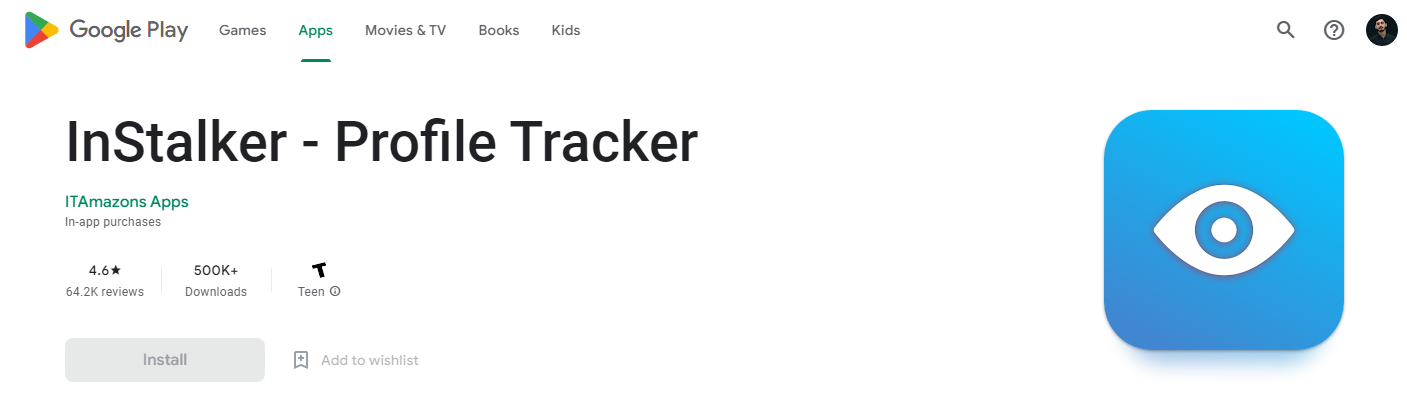Image resolution: width=1407 pixels, height=403 pixels.
Task: Click the Teen content rating T icon
Action: tap(319, 270)
